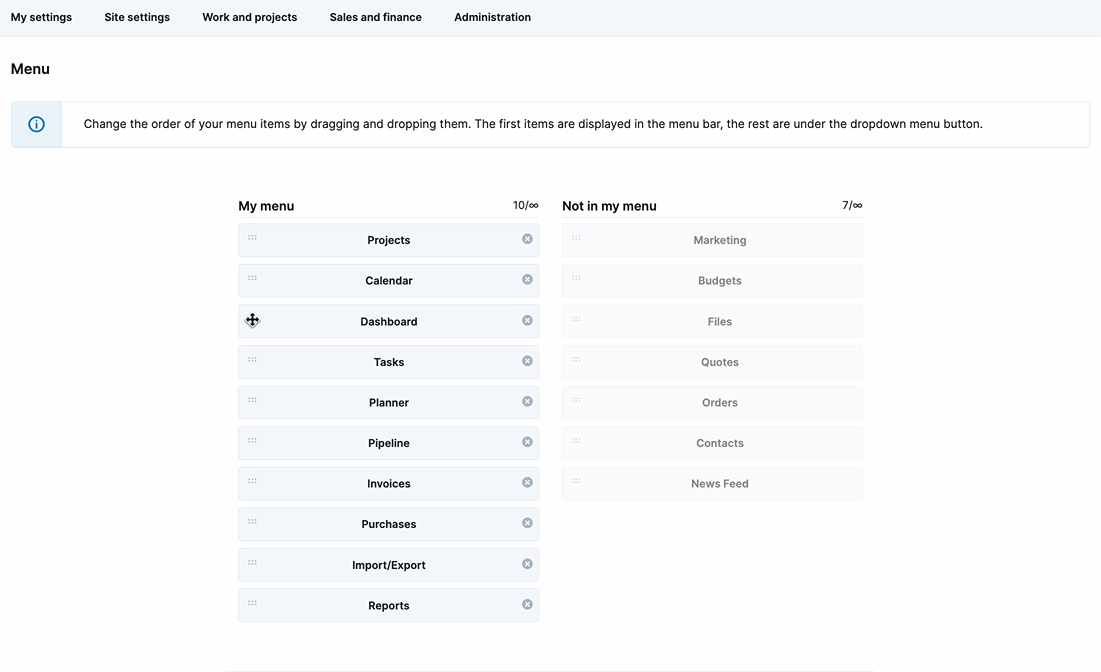The height and width of the screenshot is (672, 1101).
Task: Select the Purchases menu item row
Action: tap(388, 525)
